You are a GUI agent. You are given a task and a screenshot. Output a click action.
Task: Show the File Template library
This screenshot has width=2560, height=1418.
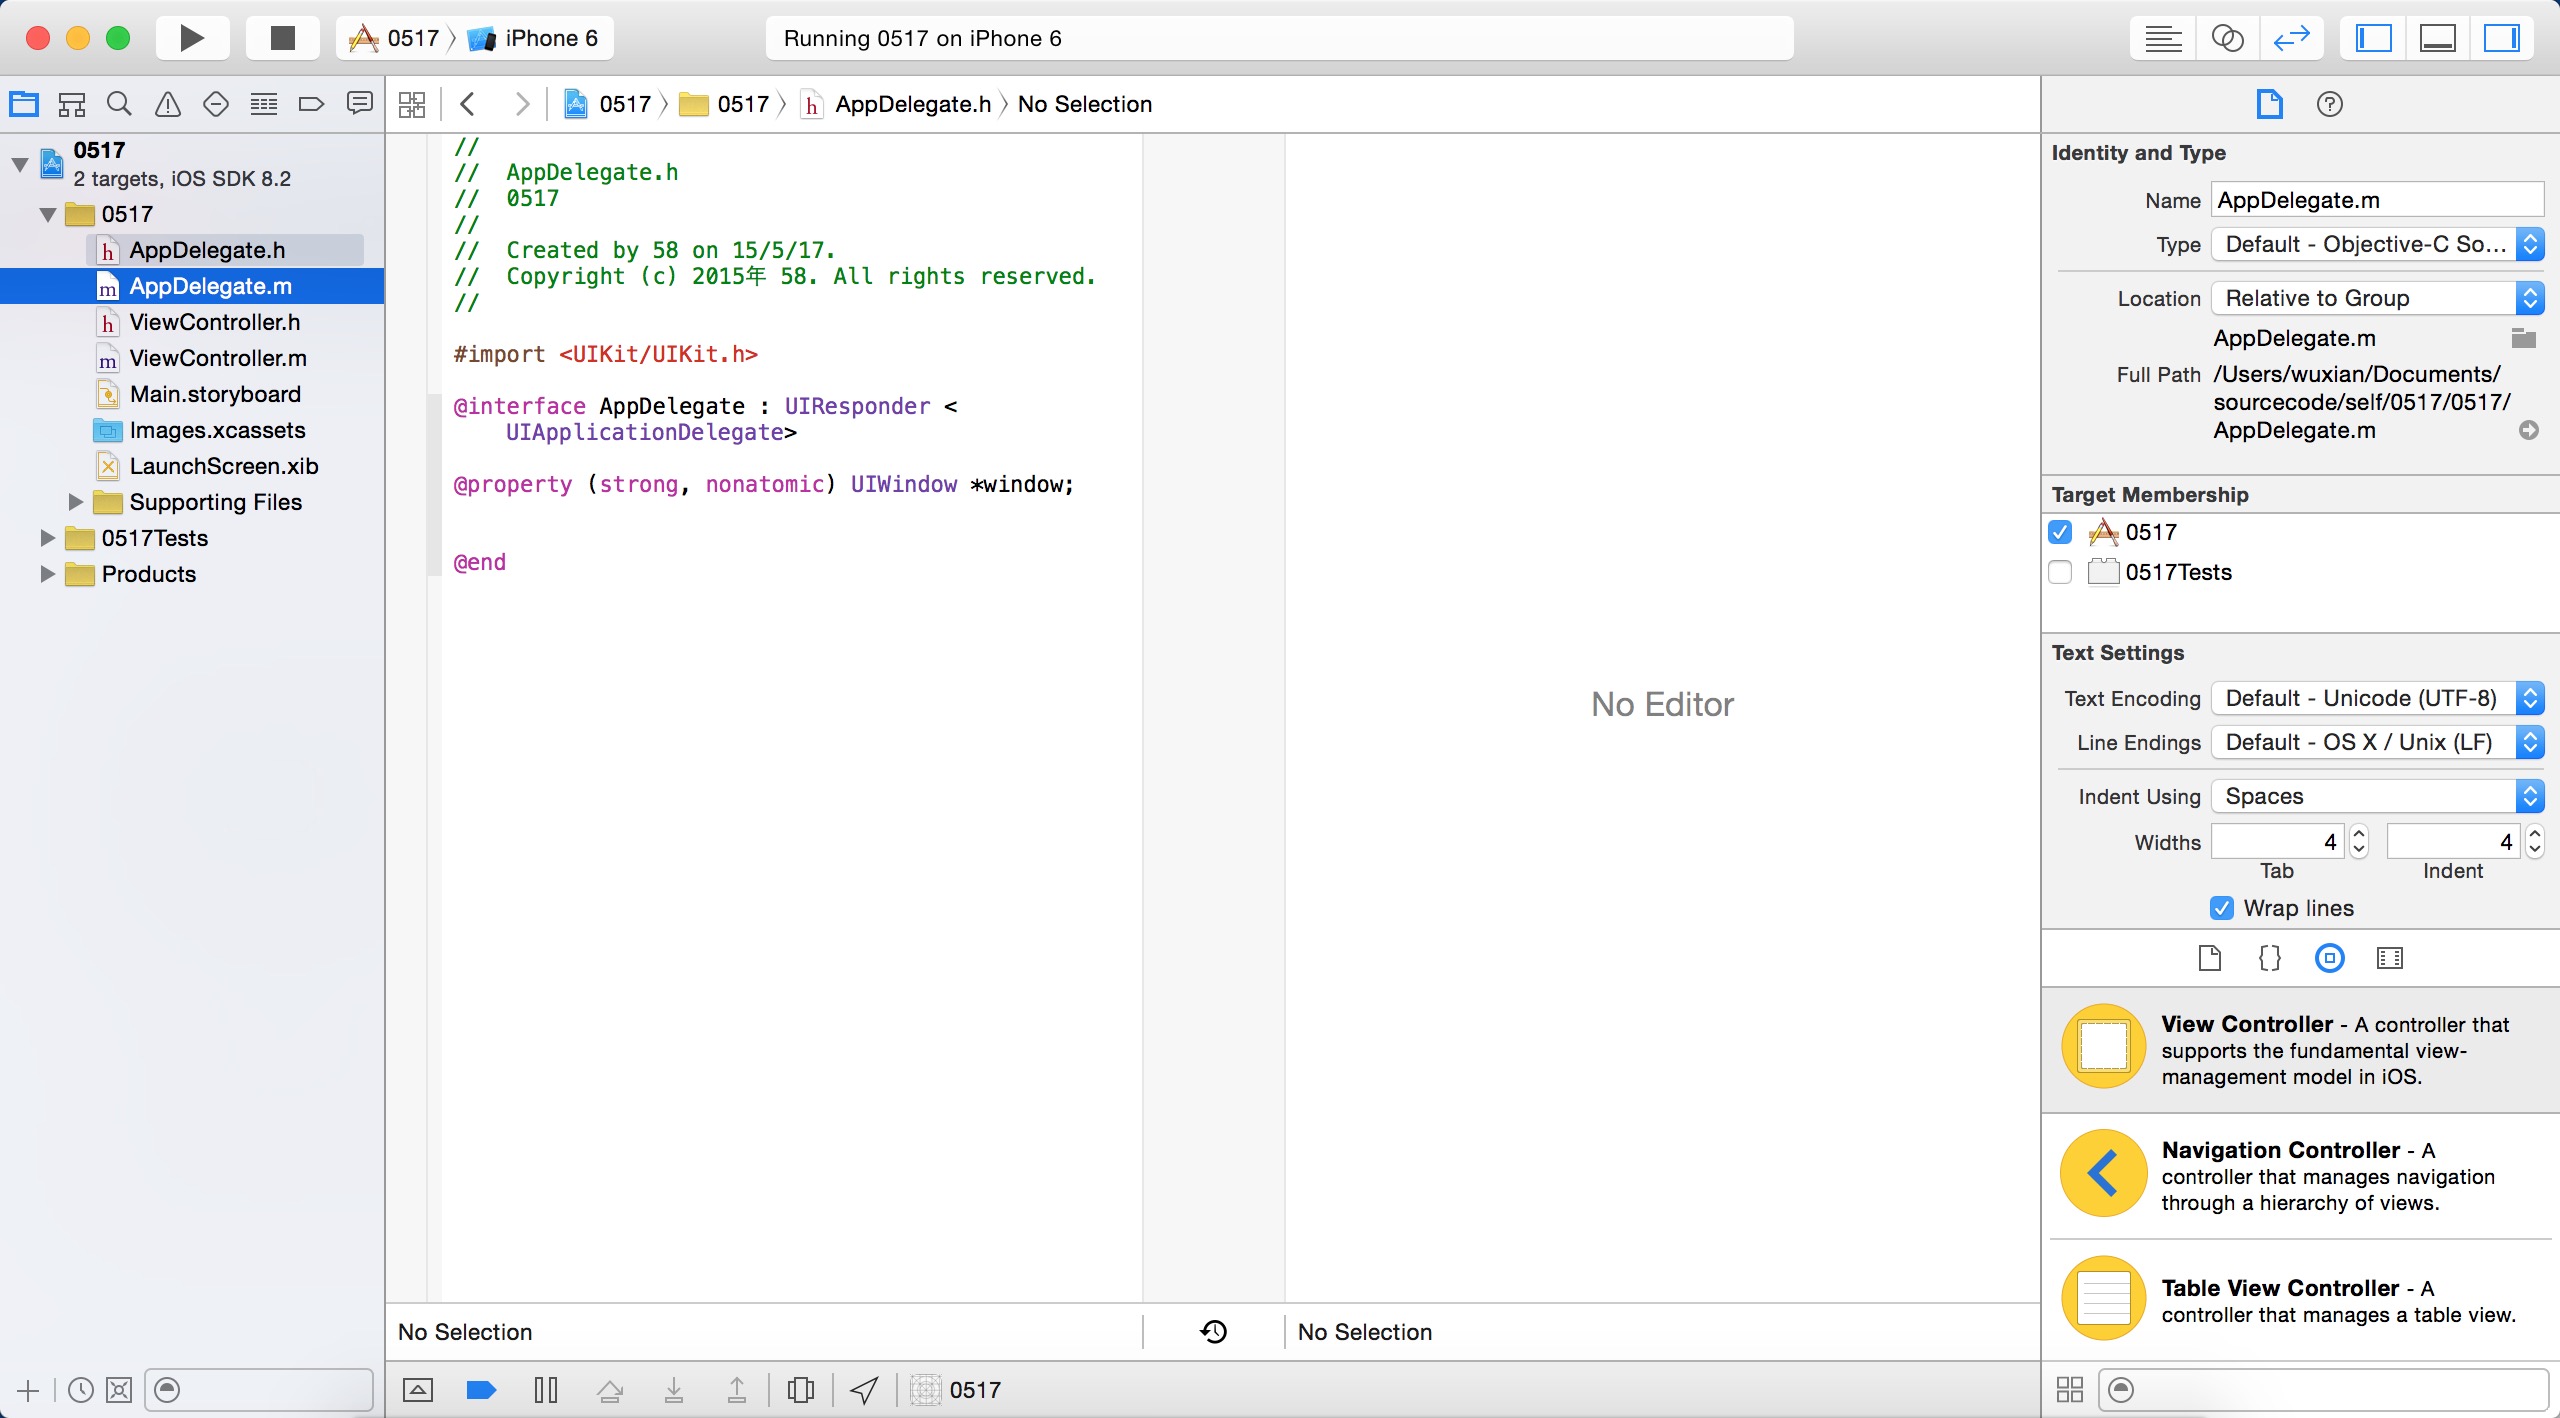click(x=2210, y=958)
